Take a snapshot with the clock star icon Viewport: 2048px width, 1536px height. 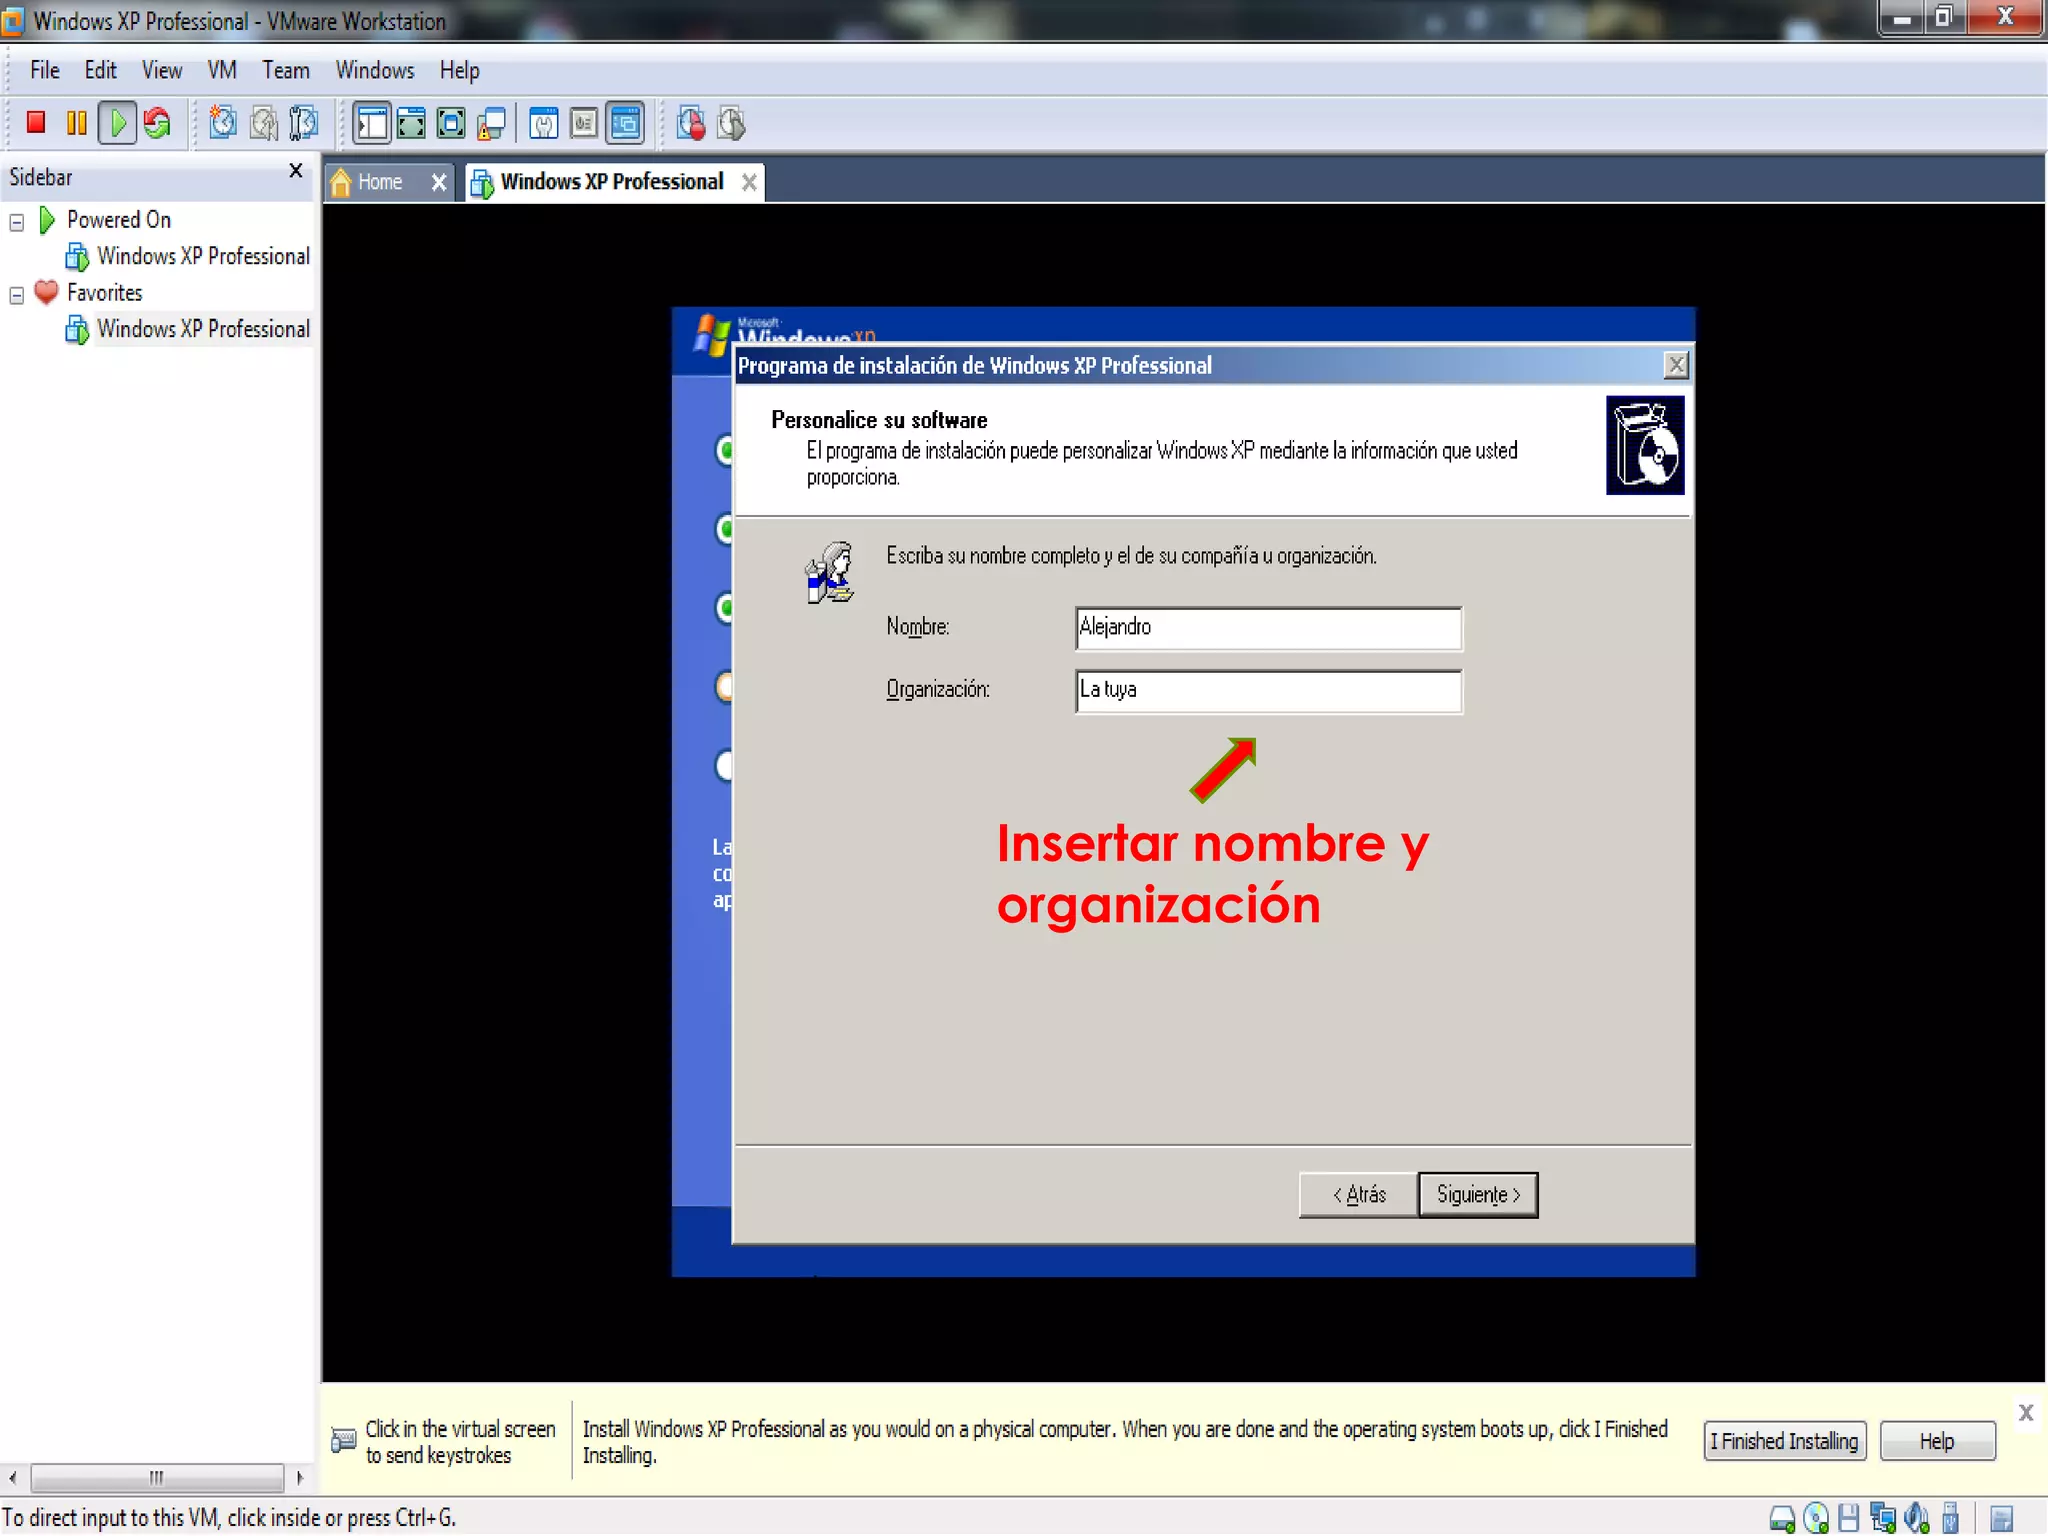(x=223, y=123)
